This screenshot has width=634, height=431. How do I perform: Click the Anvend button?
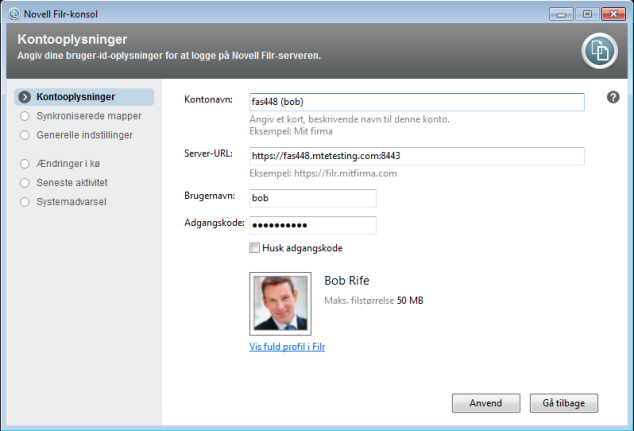[486, 403]
